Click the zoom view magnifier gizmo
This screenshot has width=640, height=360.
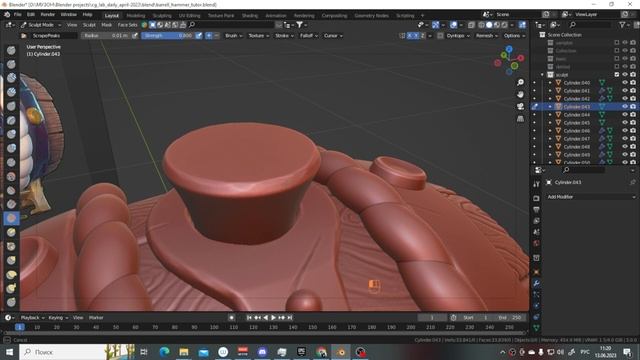[520, 82]
